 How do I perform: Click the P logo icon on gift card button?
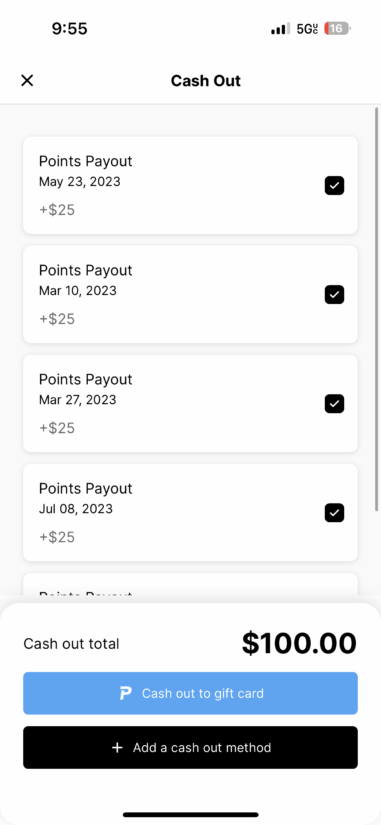click(125, 693)
